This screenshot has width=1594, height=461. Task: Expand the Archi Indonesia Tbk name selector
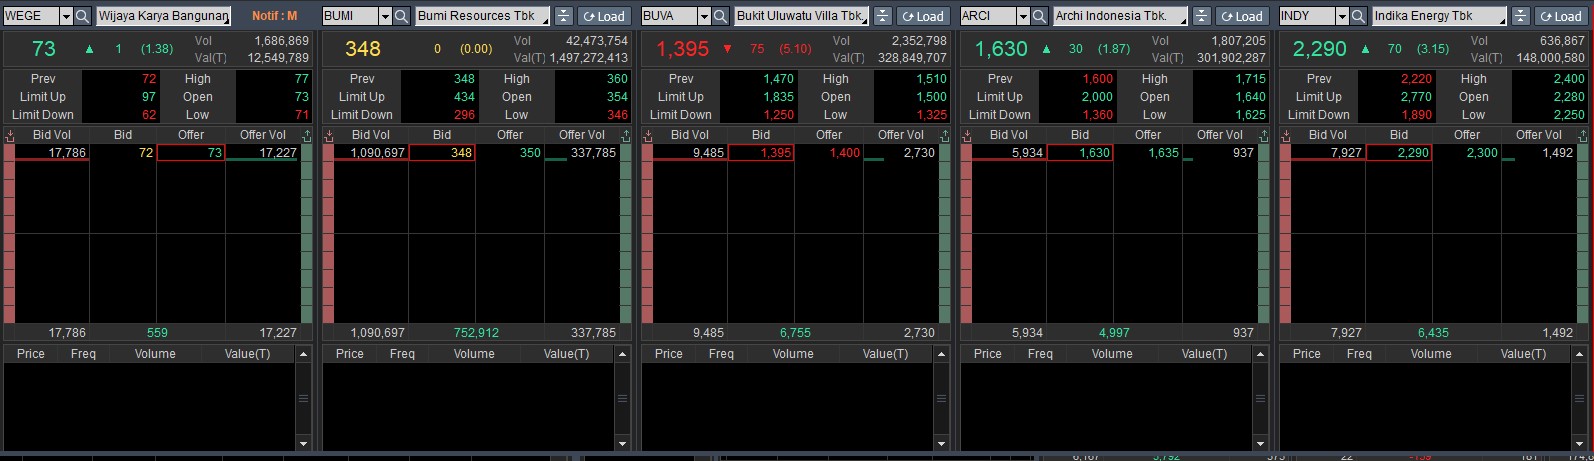click(1183, 20)
